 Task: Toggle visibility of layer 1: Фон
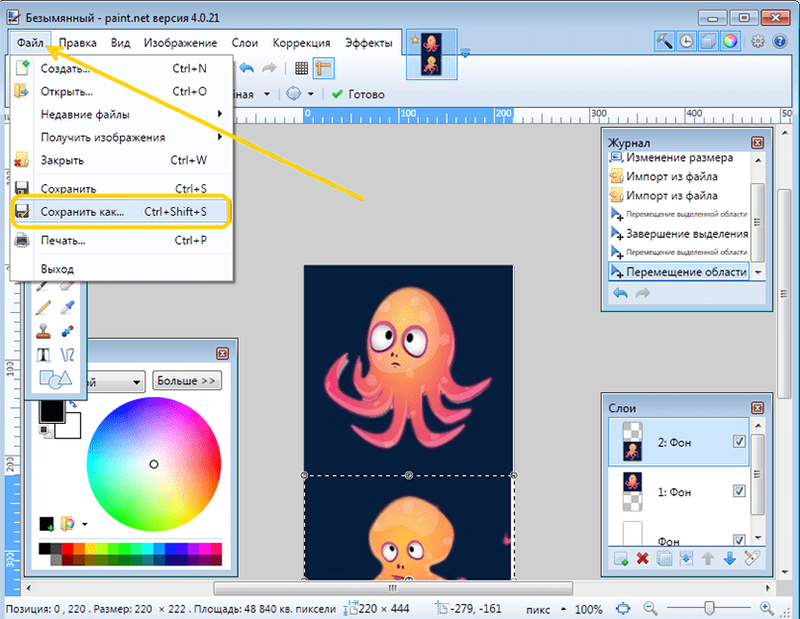point(739,491)
